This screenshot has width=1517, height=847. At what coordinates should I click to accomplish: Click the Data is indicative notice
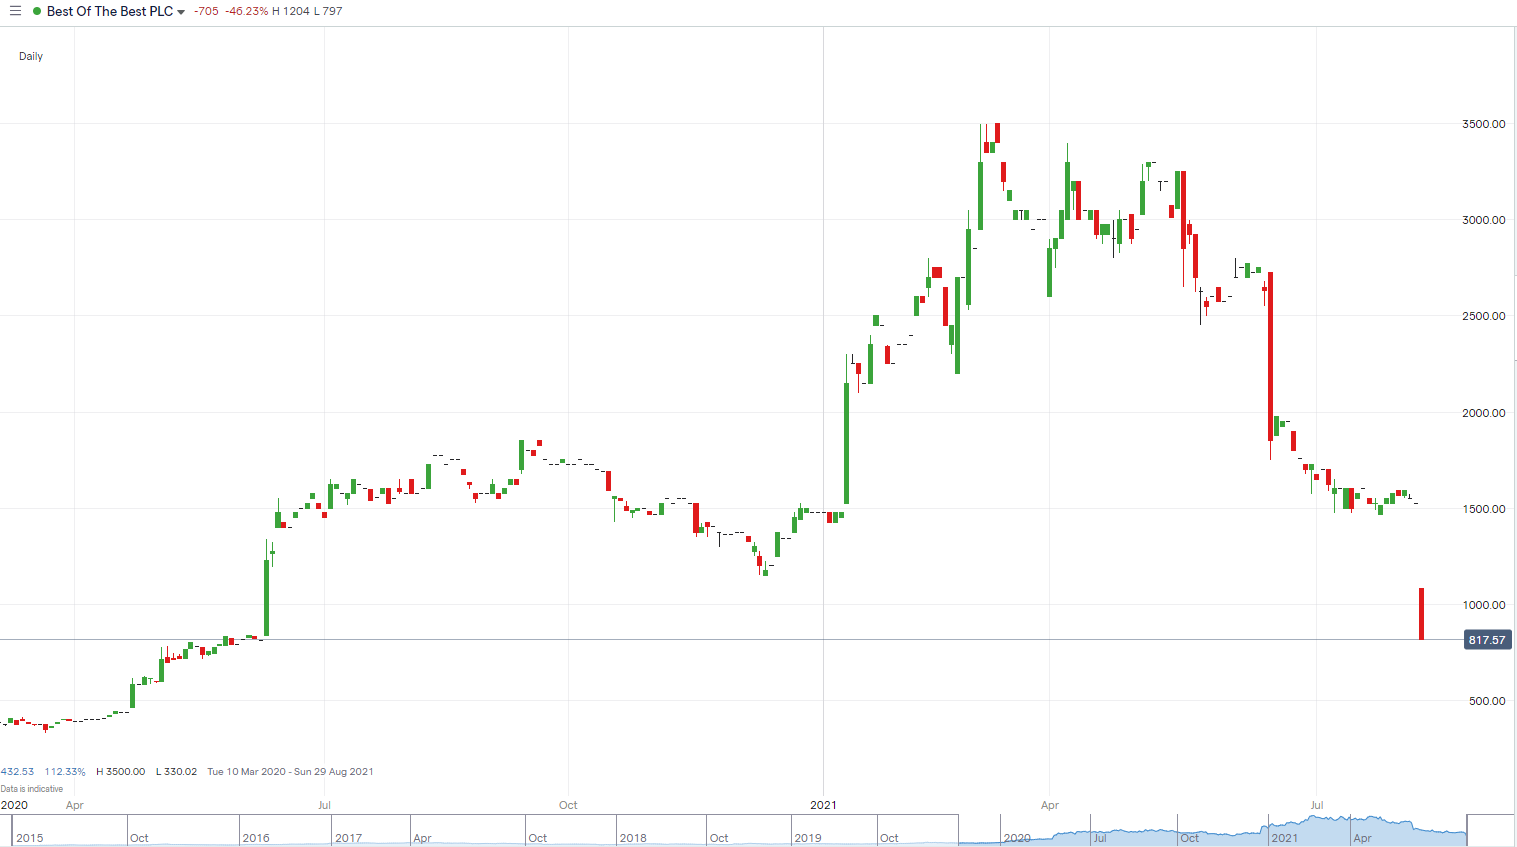coord(32,789)
